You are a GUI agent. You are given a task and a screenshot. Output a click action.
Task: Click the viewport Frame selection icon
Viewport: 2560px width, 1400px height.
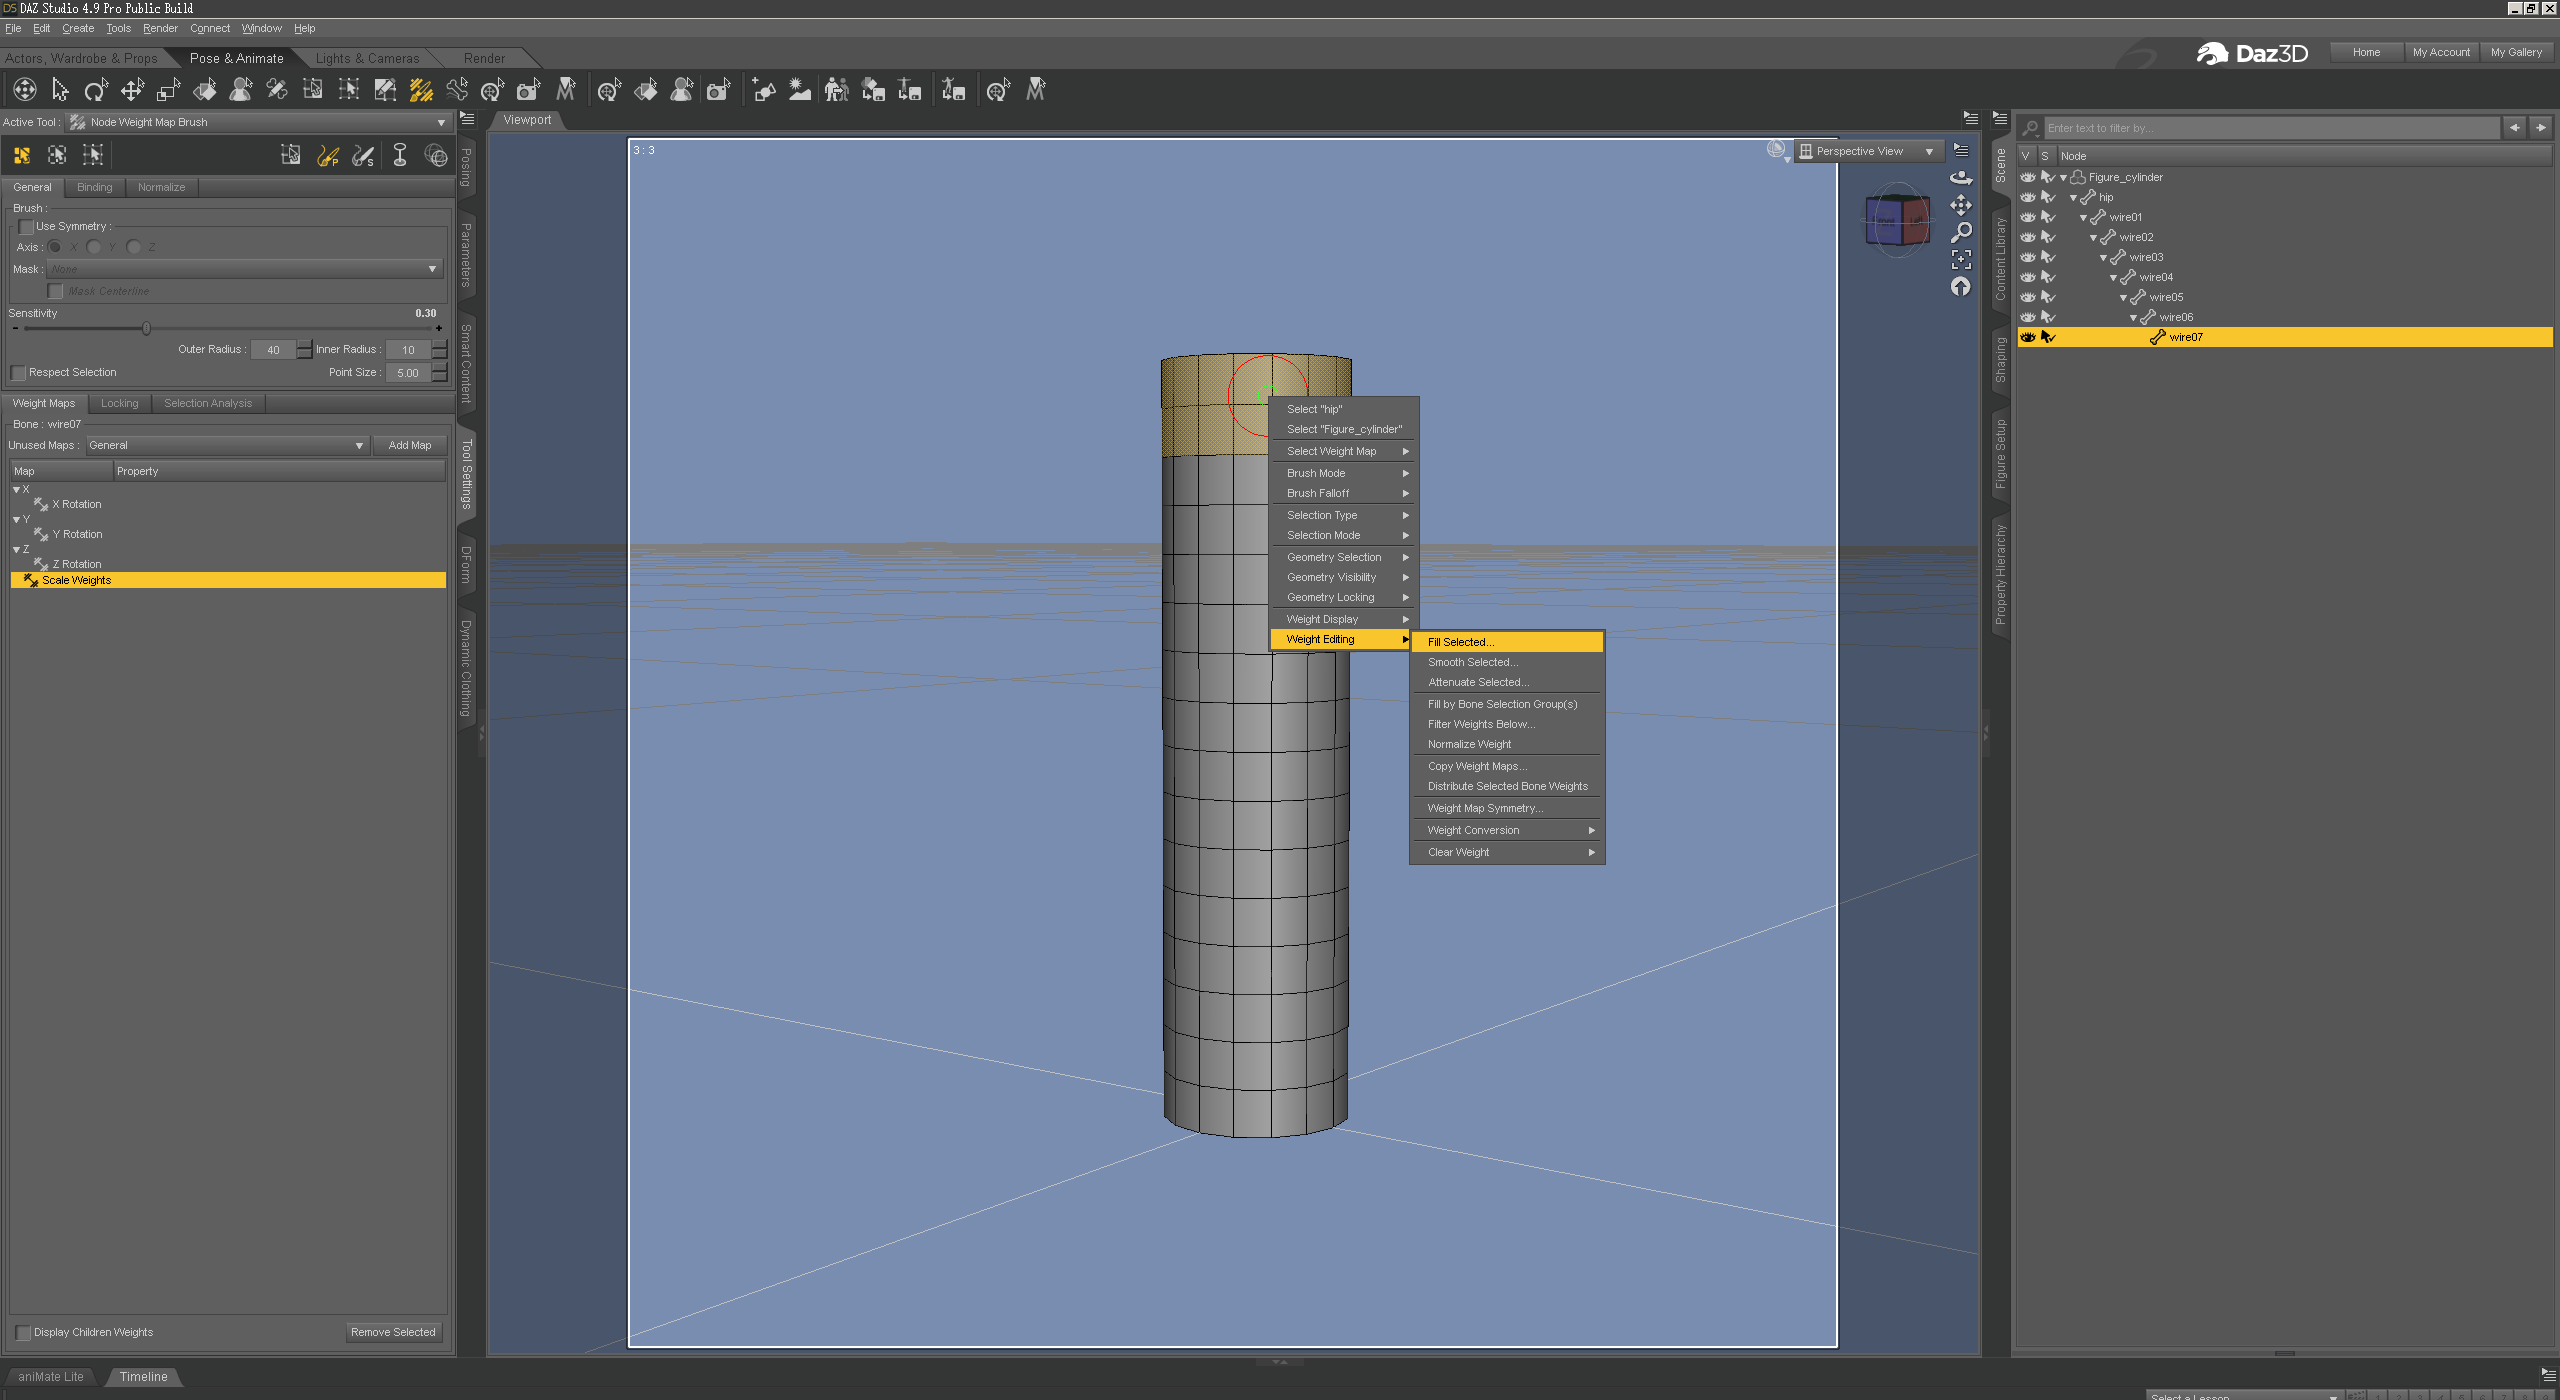[1961, 259]
